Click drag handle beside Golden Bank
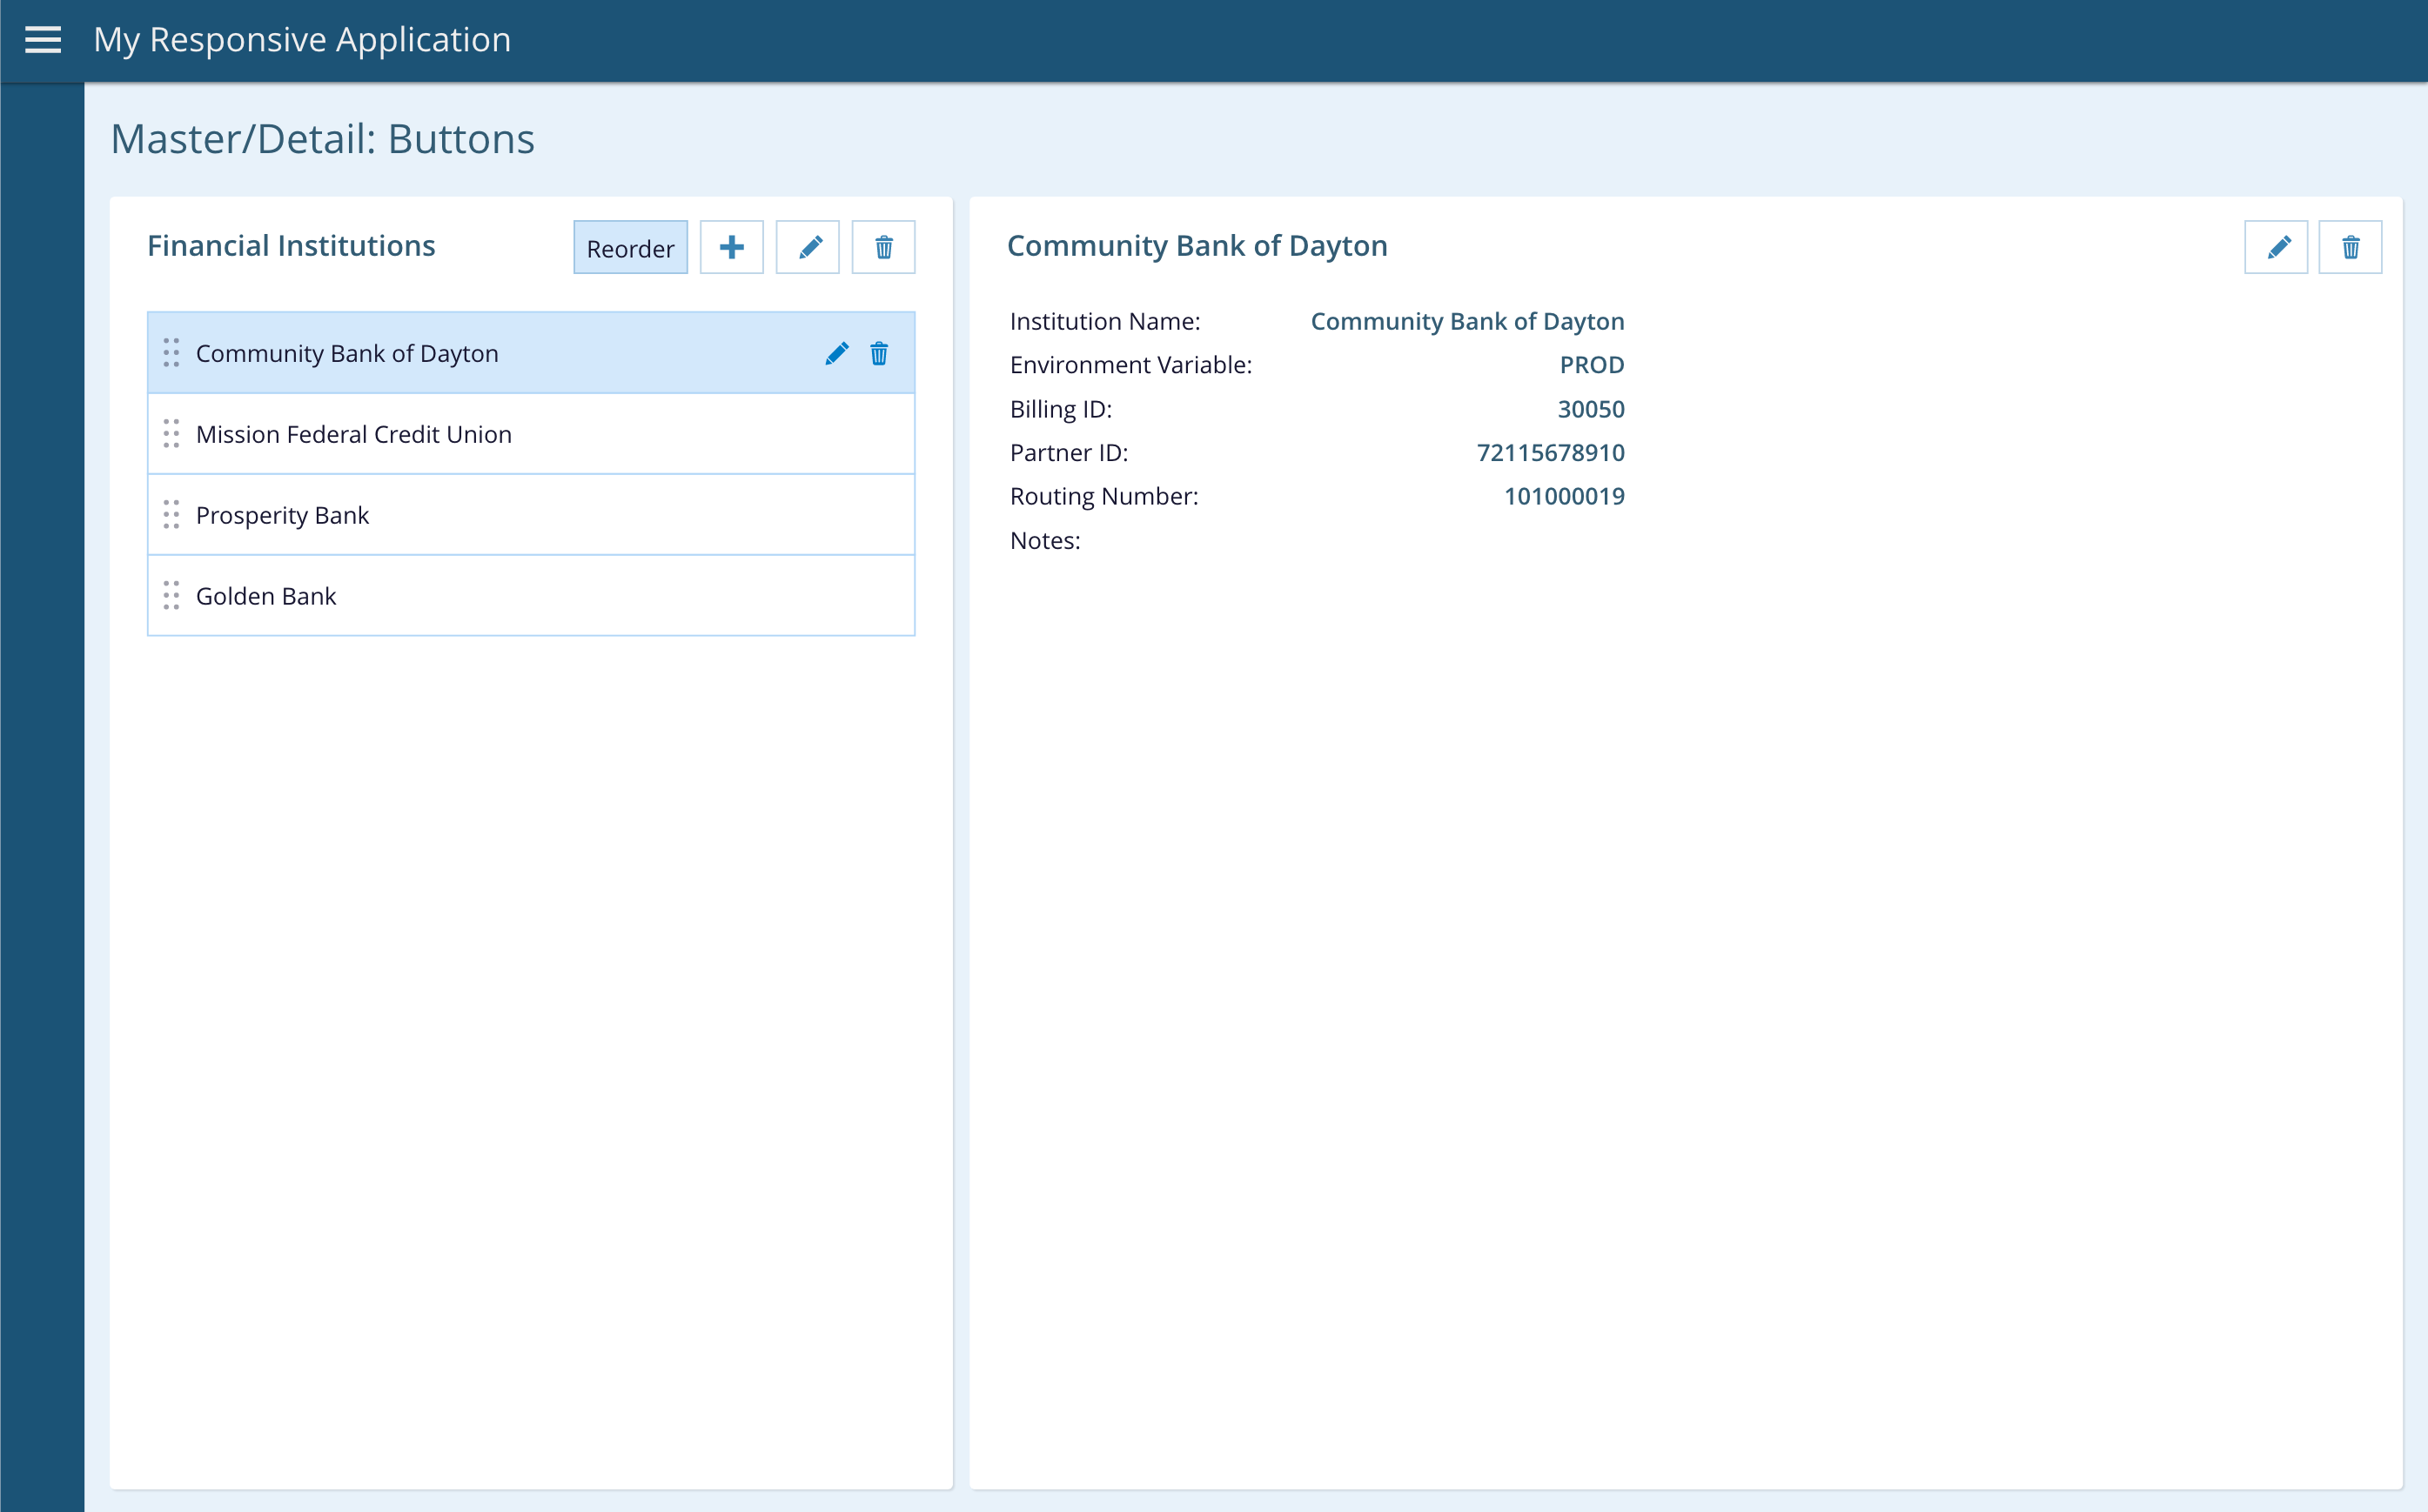Image resolution: width=2428 pixels, height=1512 pixels. click(x=171, y=596)
